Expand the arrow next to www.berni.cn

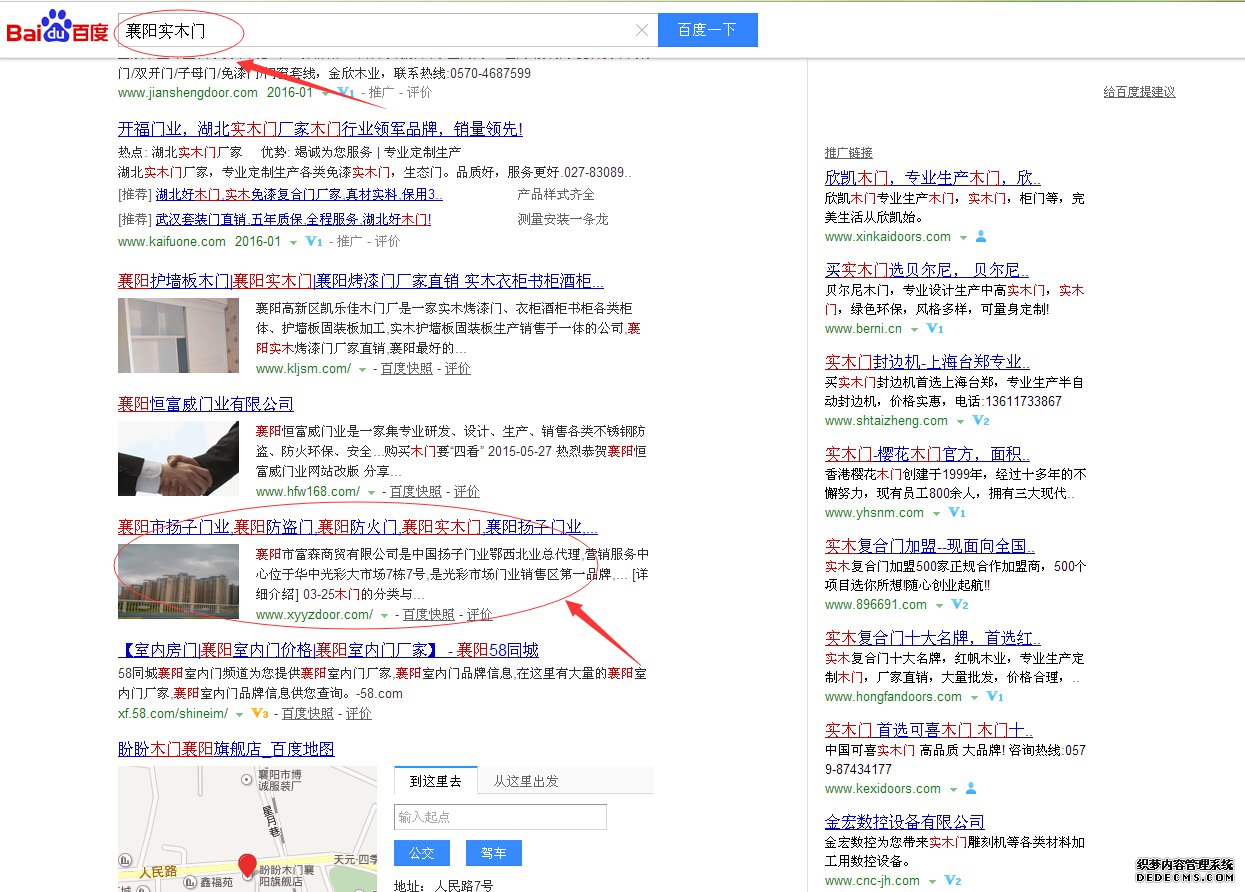[x=914, y=329]
